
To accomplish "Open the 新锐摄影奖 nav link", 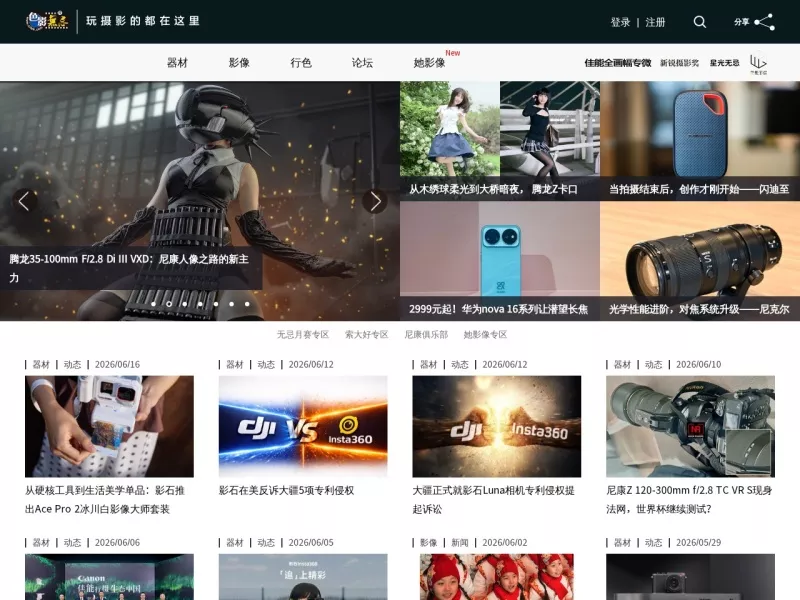I will [x=680, y=63].
